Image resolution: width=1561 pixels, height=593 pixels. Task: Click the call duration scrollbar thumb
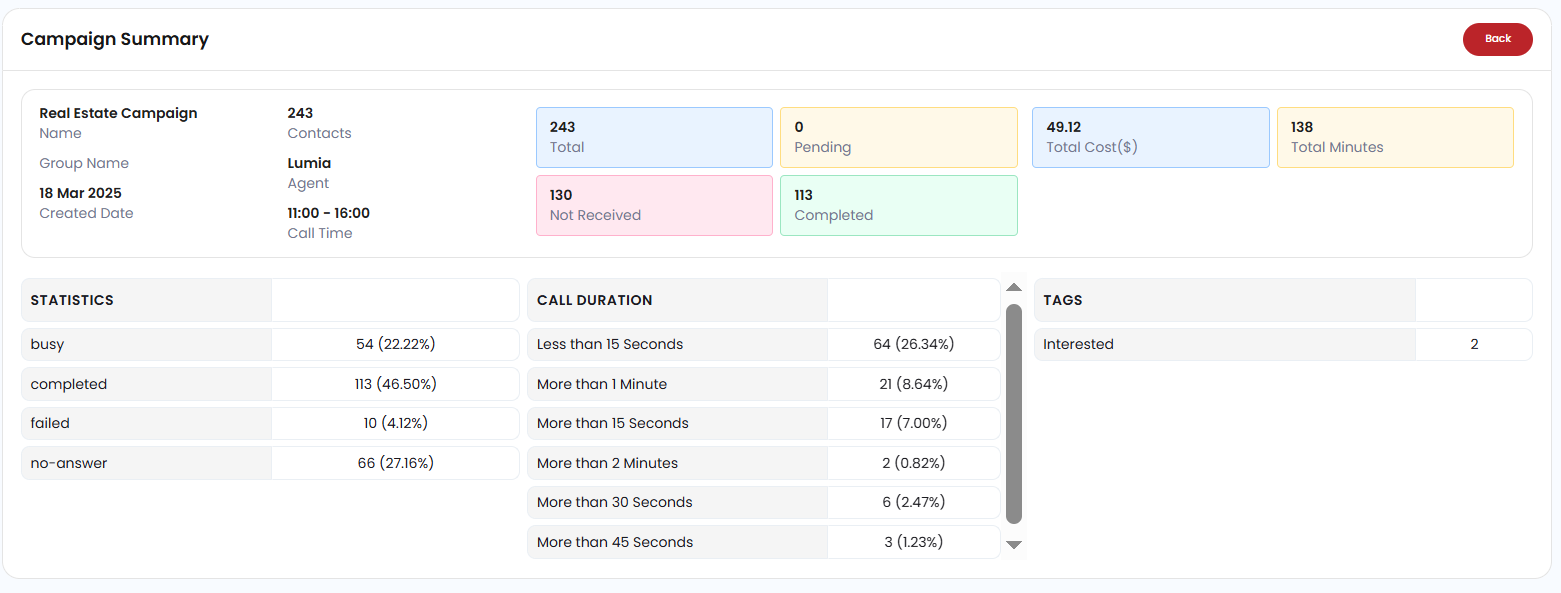click(1014, 414)
